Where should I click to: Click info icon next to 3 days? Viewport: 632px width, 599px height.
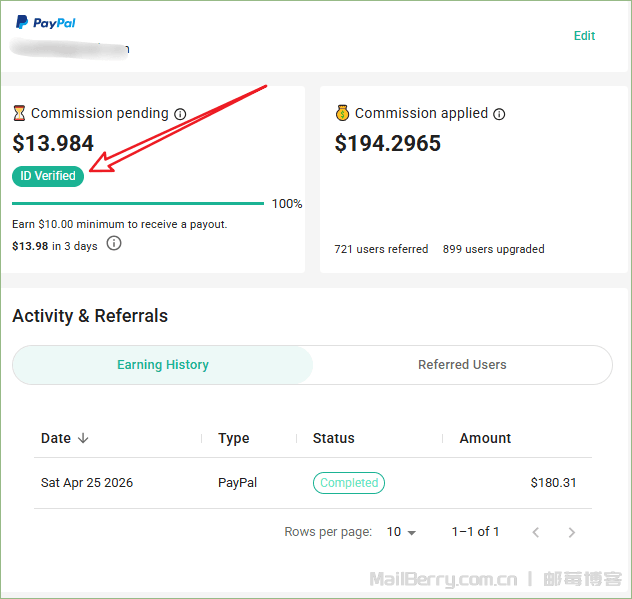coord(114,244)
